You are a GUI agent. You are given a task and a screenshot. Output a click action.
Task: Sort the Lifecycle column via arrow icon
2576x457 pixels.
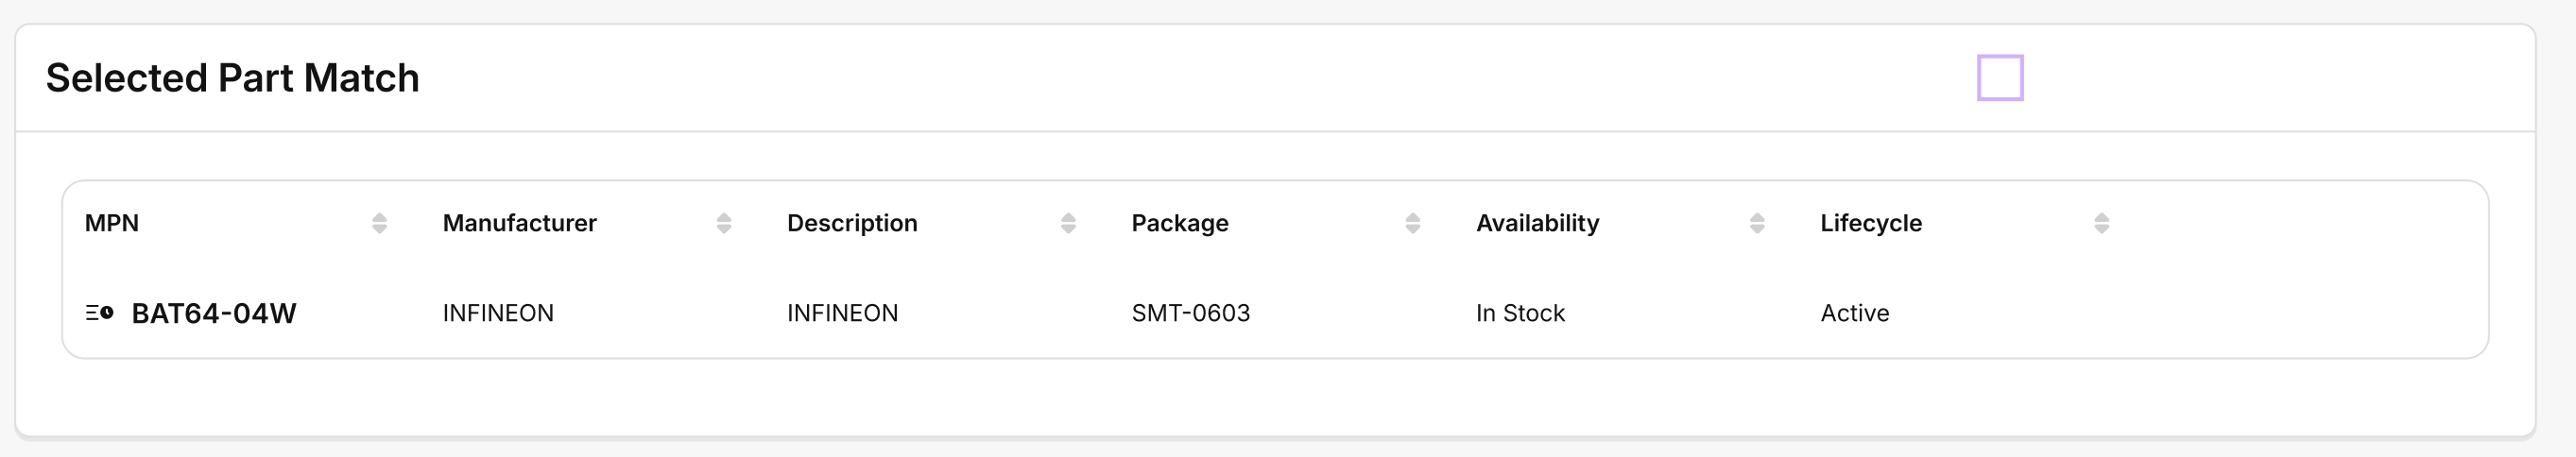click(2102, 223)
